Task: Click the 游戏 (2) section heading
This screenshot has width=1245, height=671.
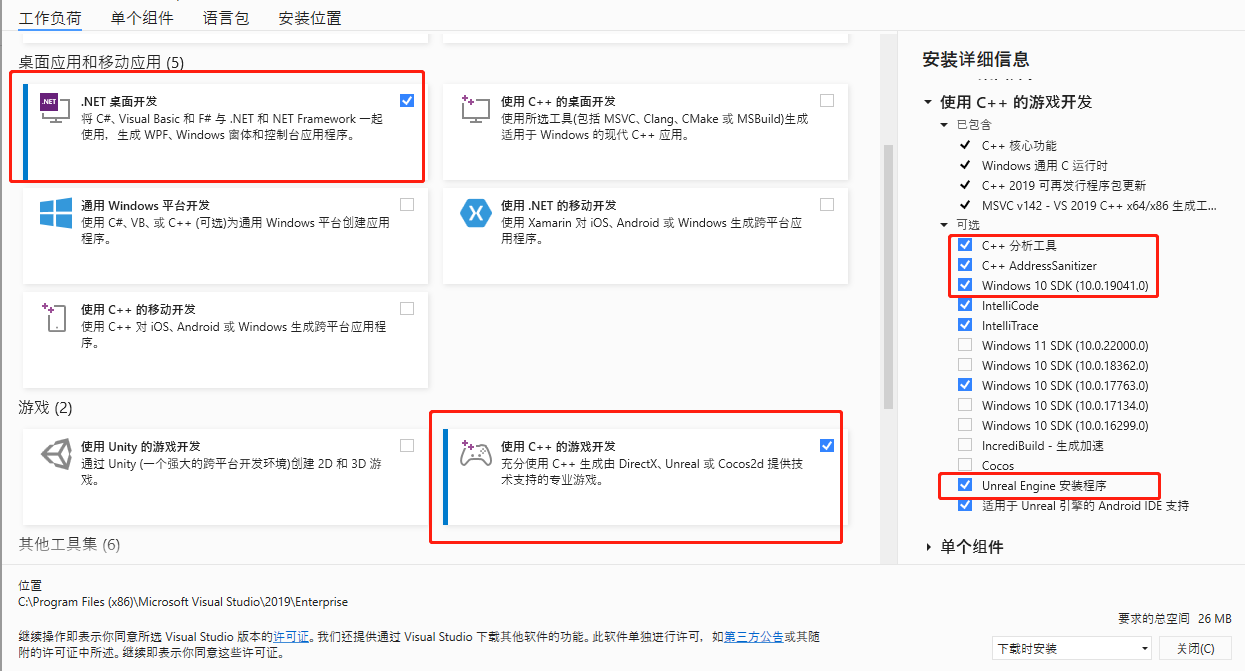Action: point(45,408)
